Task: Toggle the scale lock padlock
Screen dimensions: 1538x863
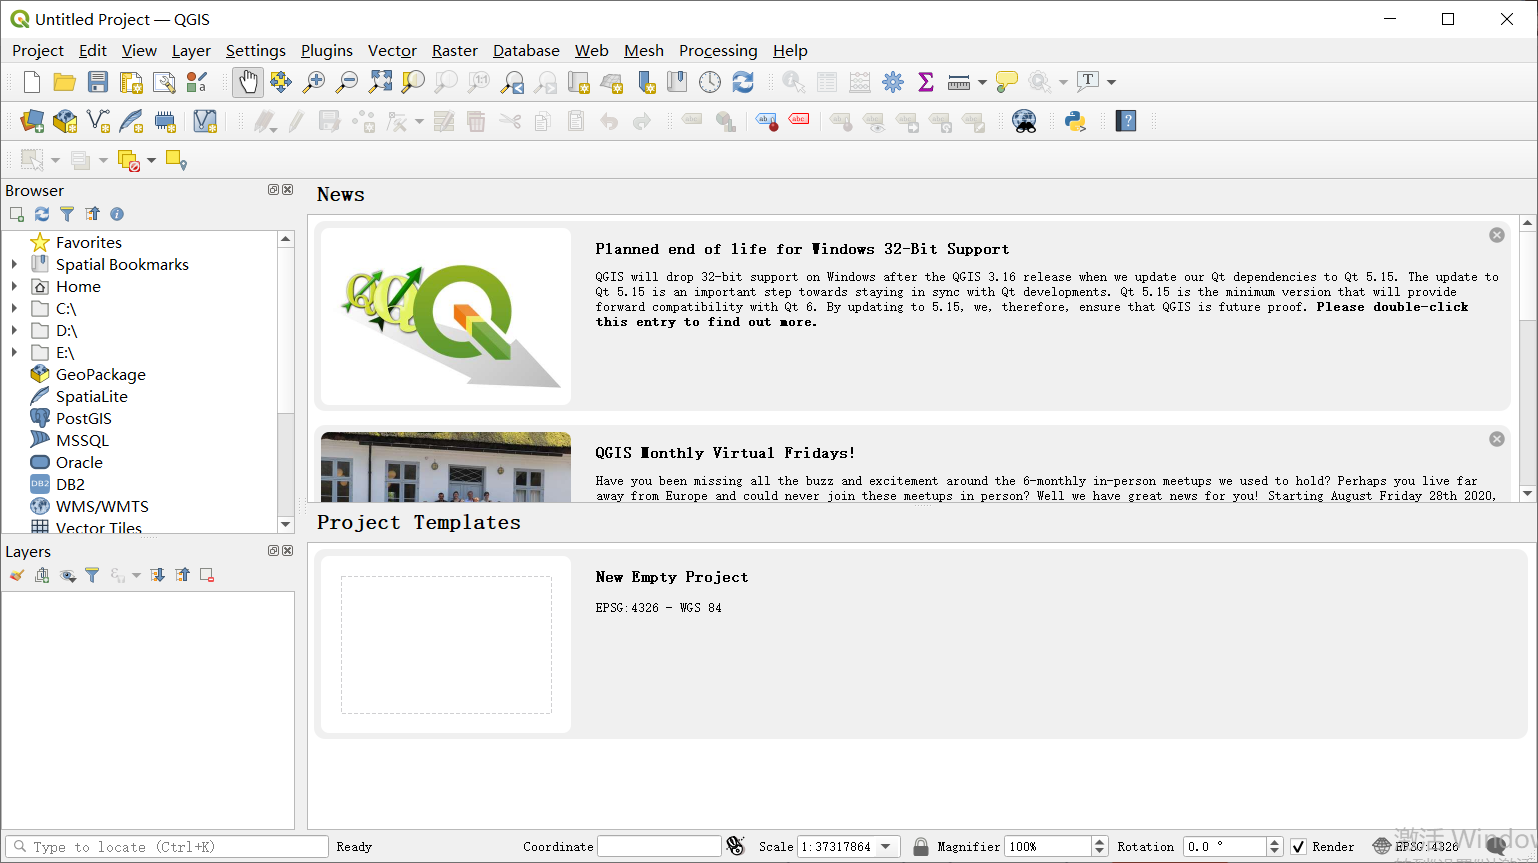Action: (920, 846)
